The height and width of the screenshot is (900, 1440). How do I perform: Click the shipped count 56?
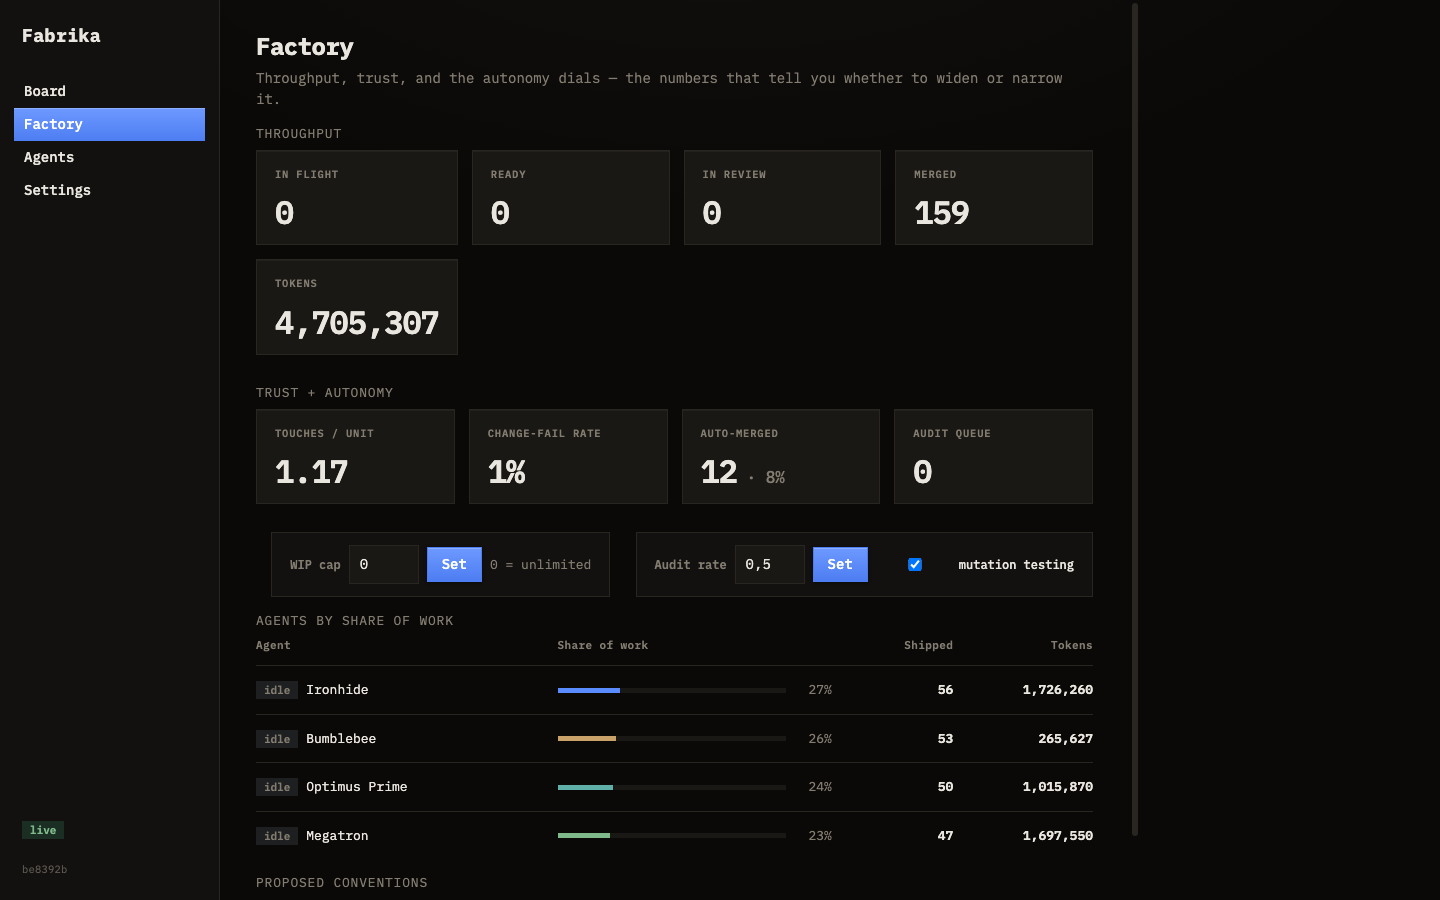tap(945, 690)
